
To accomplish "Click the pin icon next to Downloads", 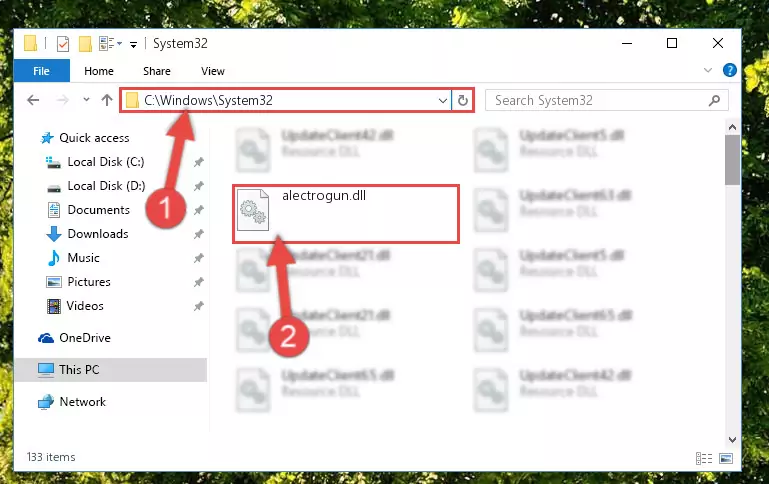I will (199, 234).
